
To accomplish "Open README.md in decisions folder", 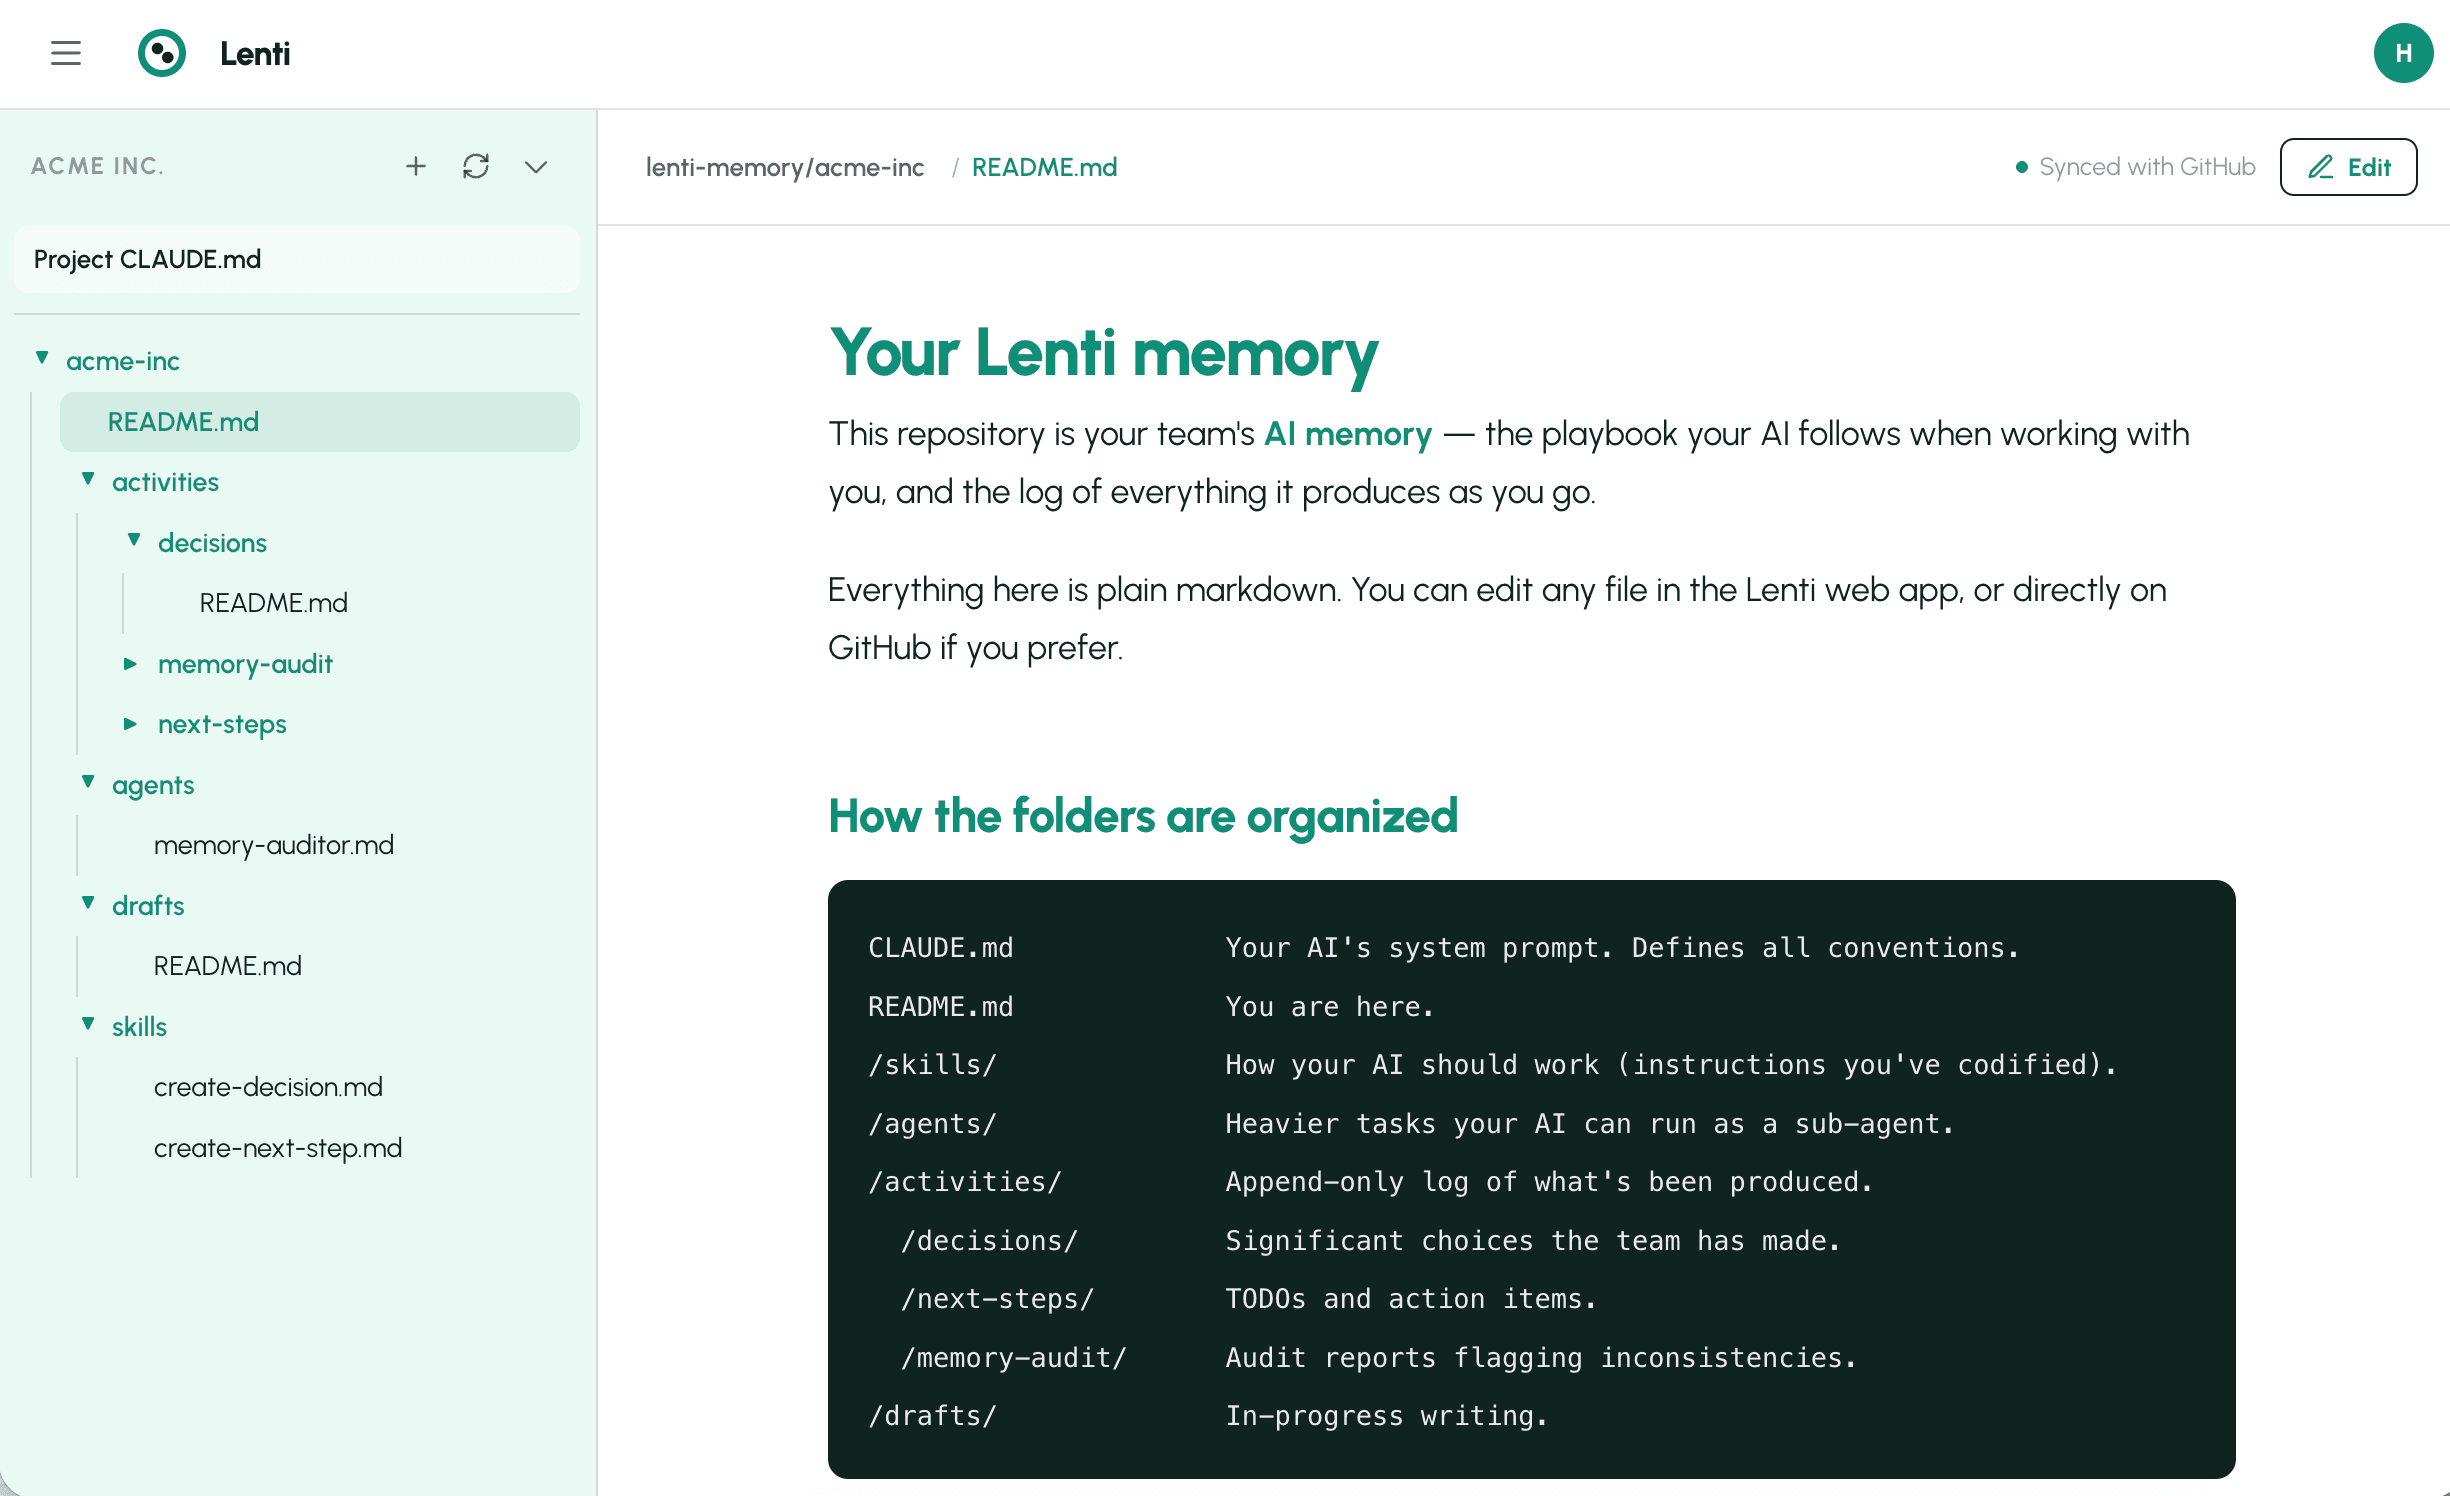I will (273, 603).
